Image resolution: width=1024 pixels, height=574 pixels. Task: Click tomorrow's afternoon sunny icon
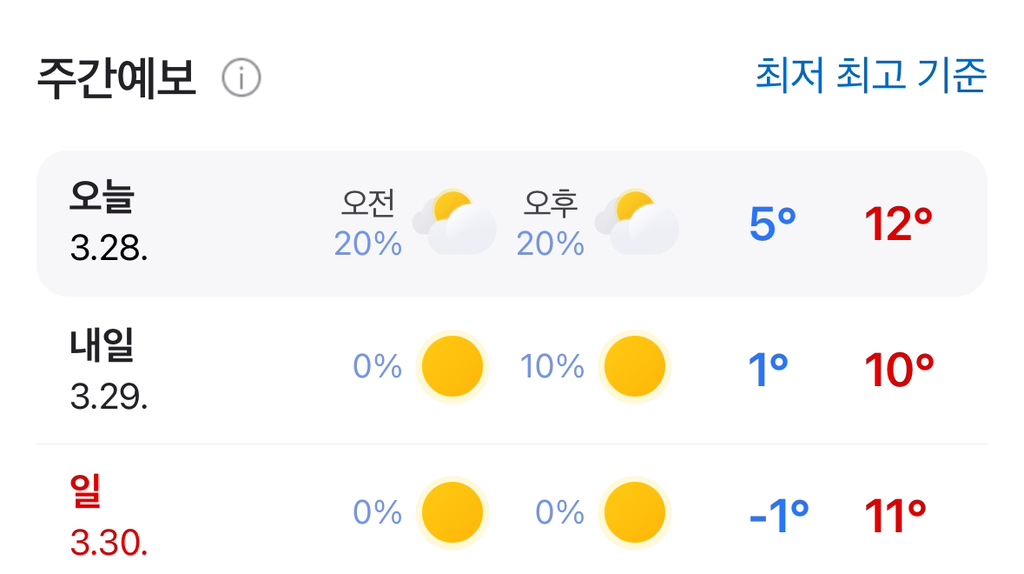tap(634, 367)
